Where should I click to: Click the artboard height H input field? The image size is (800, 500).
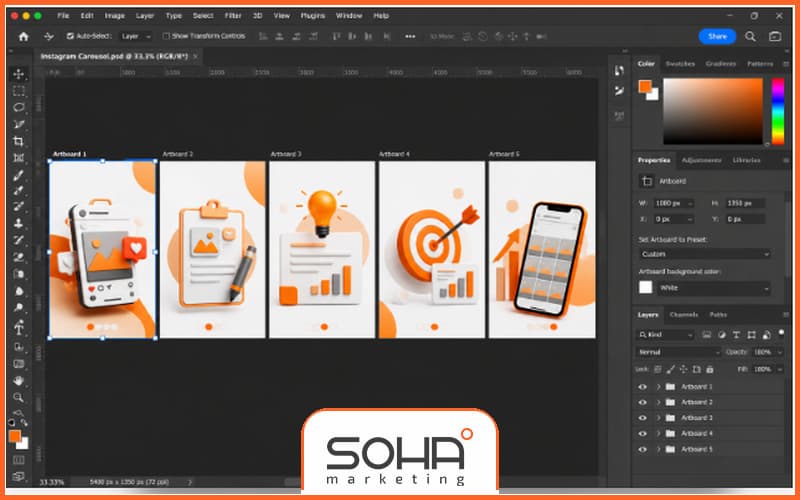coord(745,203)
